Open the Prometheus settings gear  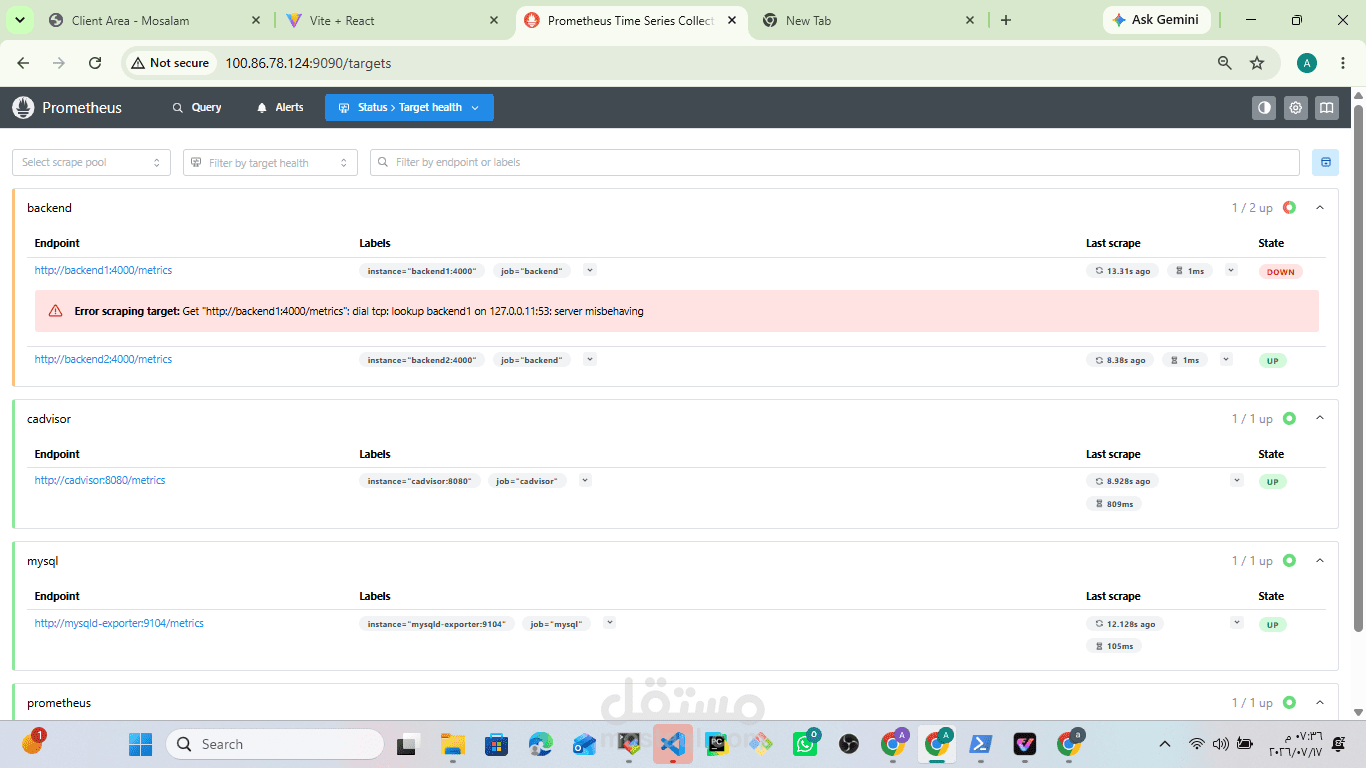[1296, 108]
